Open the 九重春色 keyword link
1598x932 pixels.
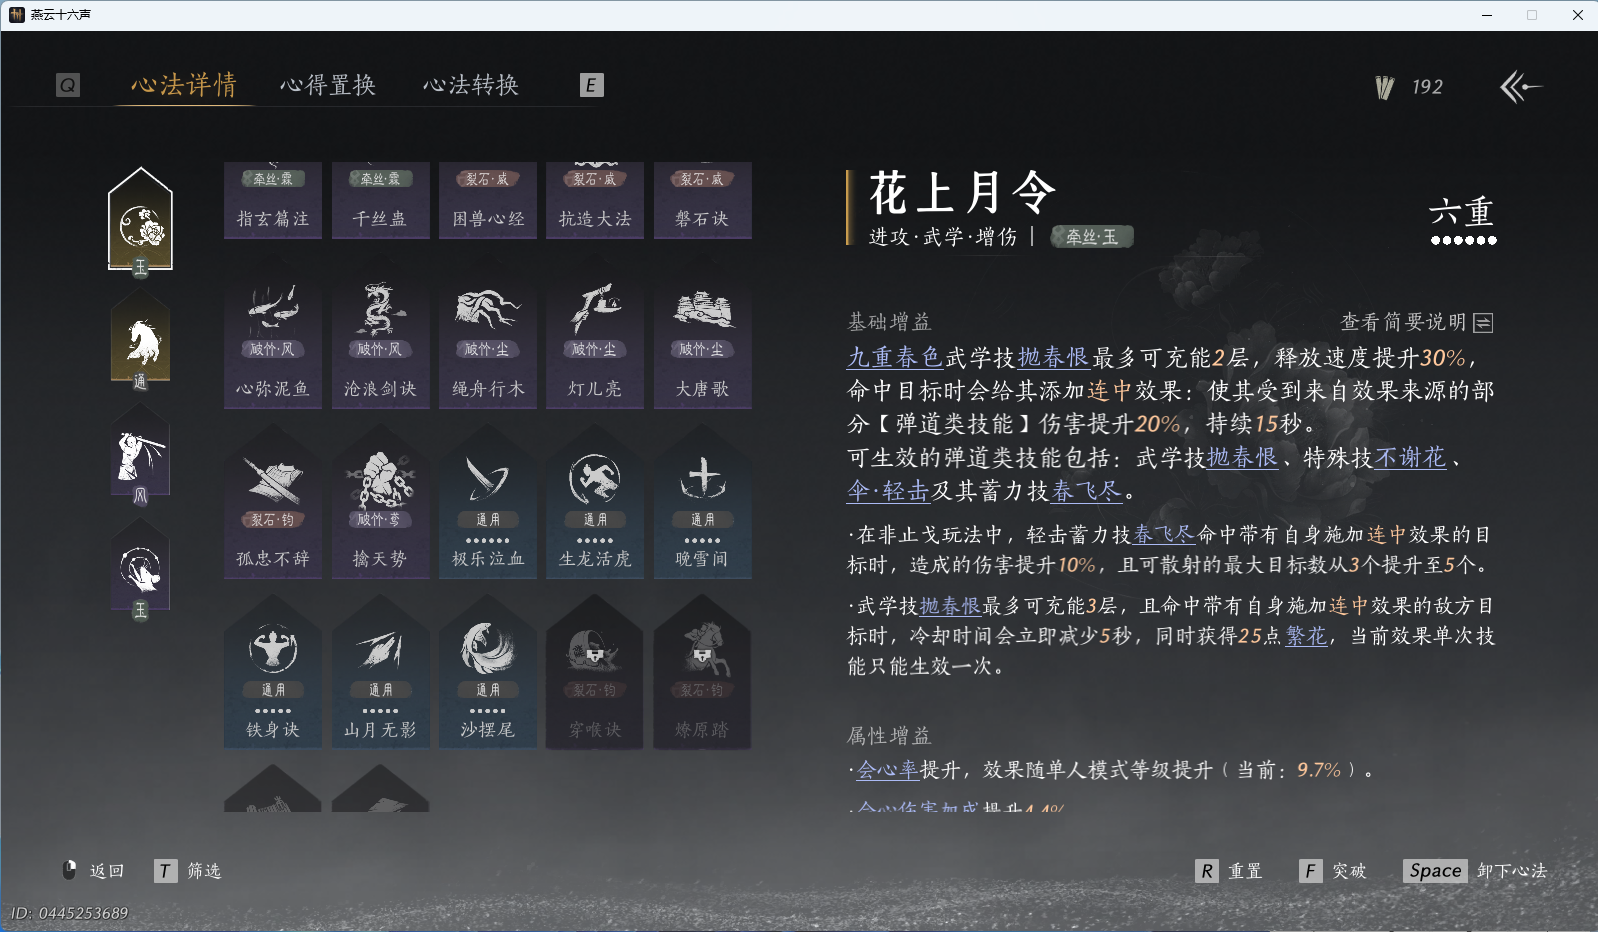894,358
